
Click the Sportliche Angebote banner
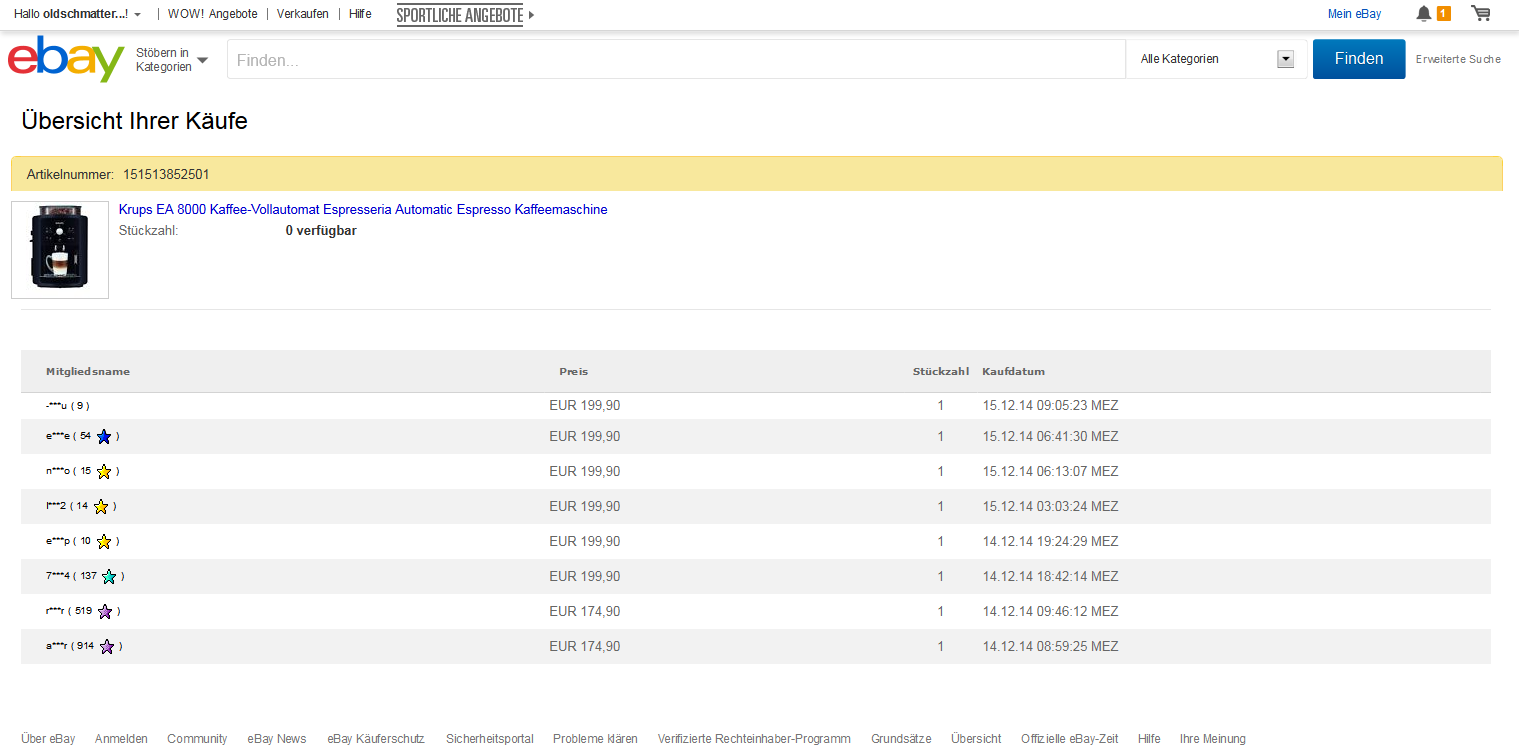point(460,15)
